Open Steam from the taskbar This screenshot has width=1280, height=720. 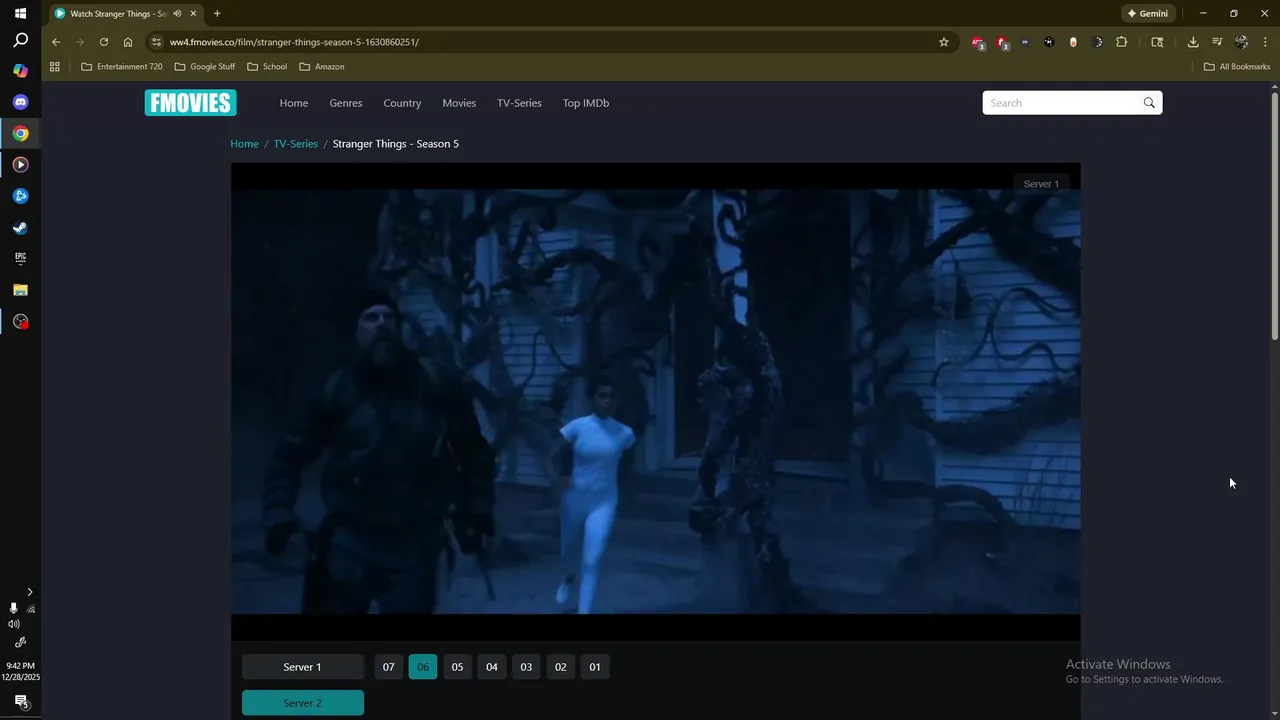coord(20,227)
